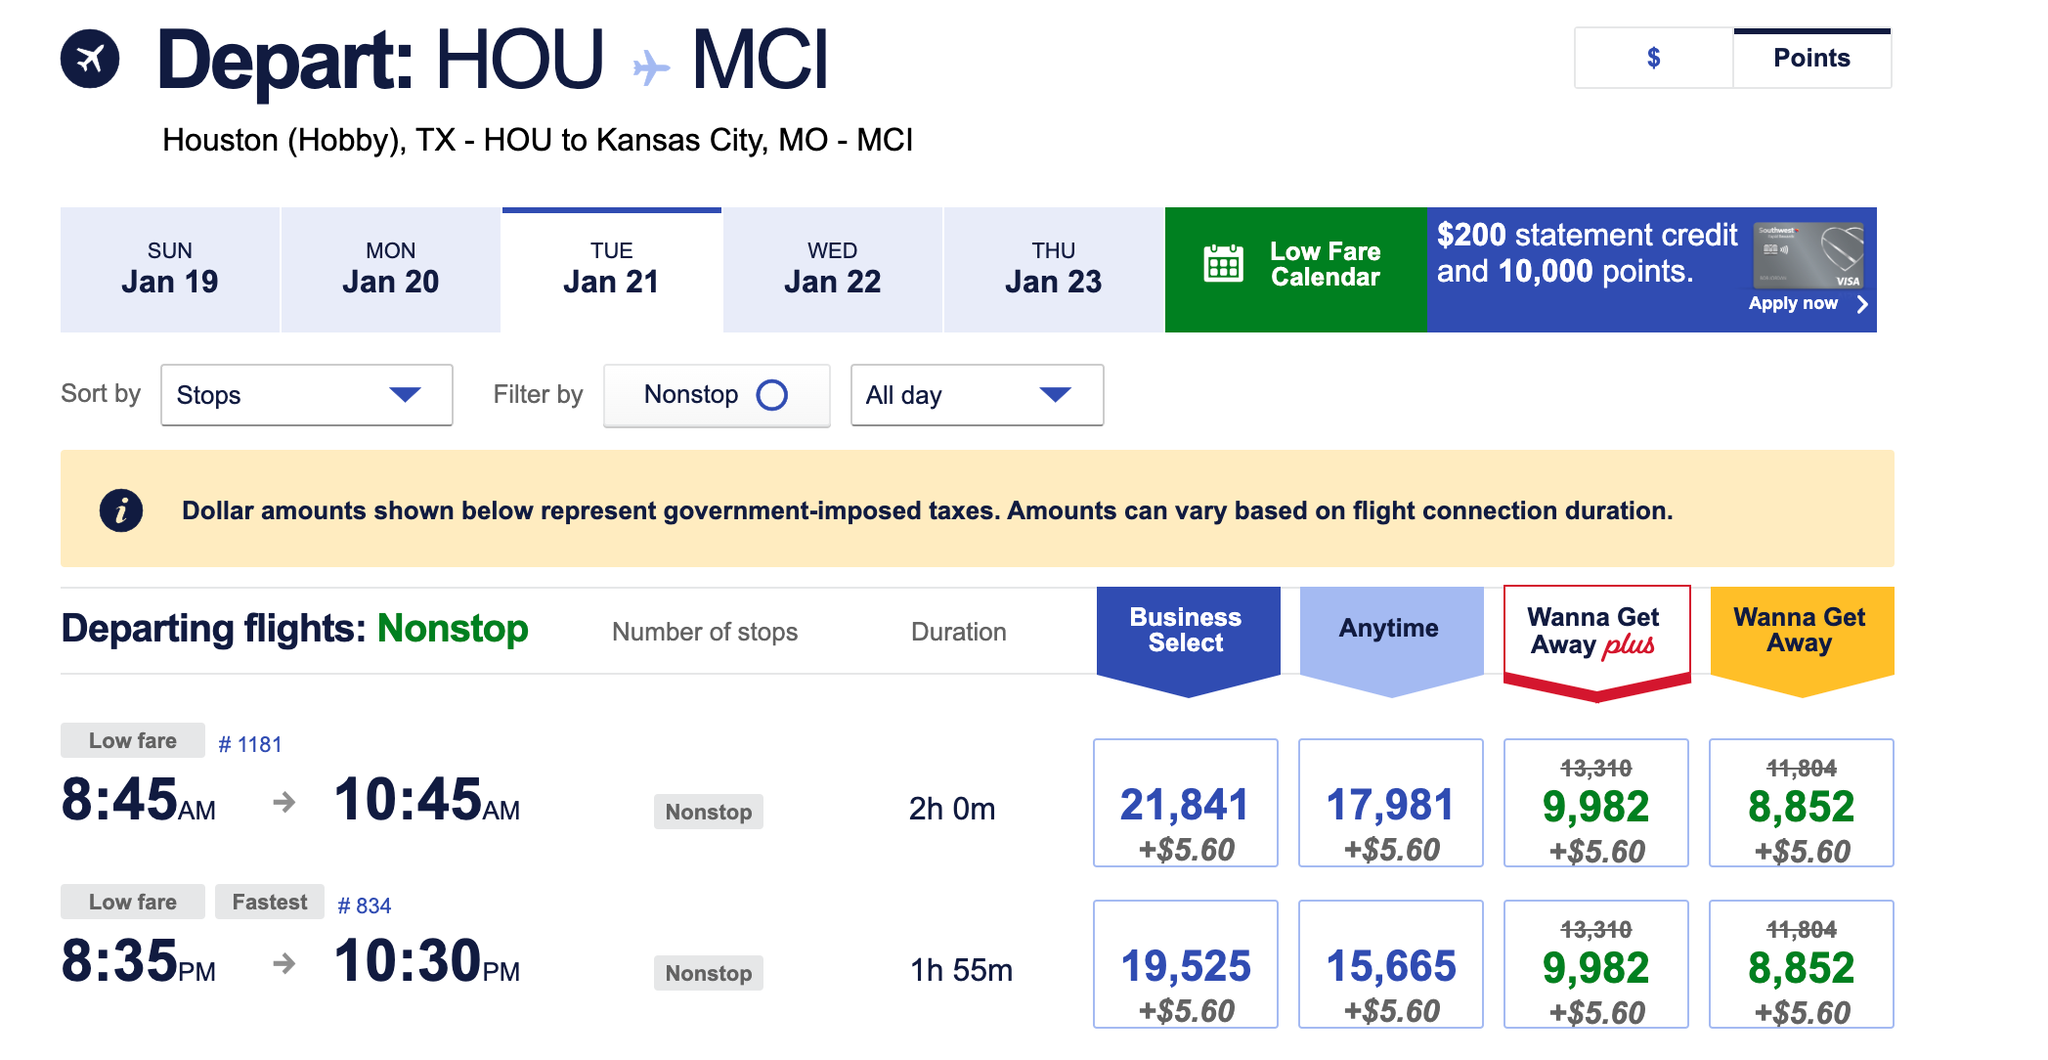Open the Low Fare Calendar via calendar icon
Viewport: 2048px width, 1060px height.
point(1222,263)
